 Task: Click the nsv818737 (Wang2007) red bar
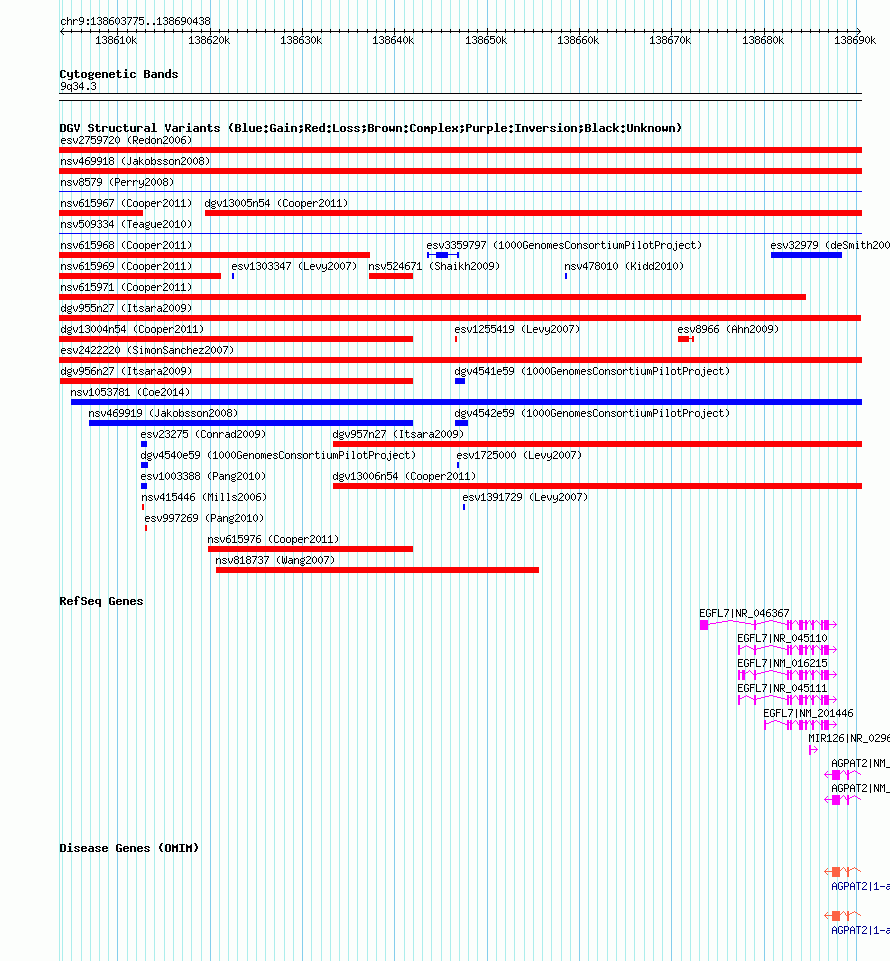377,570
